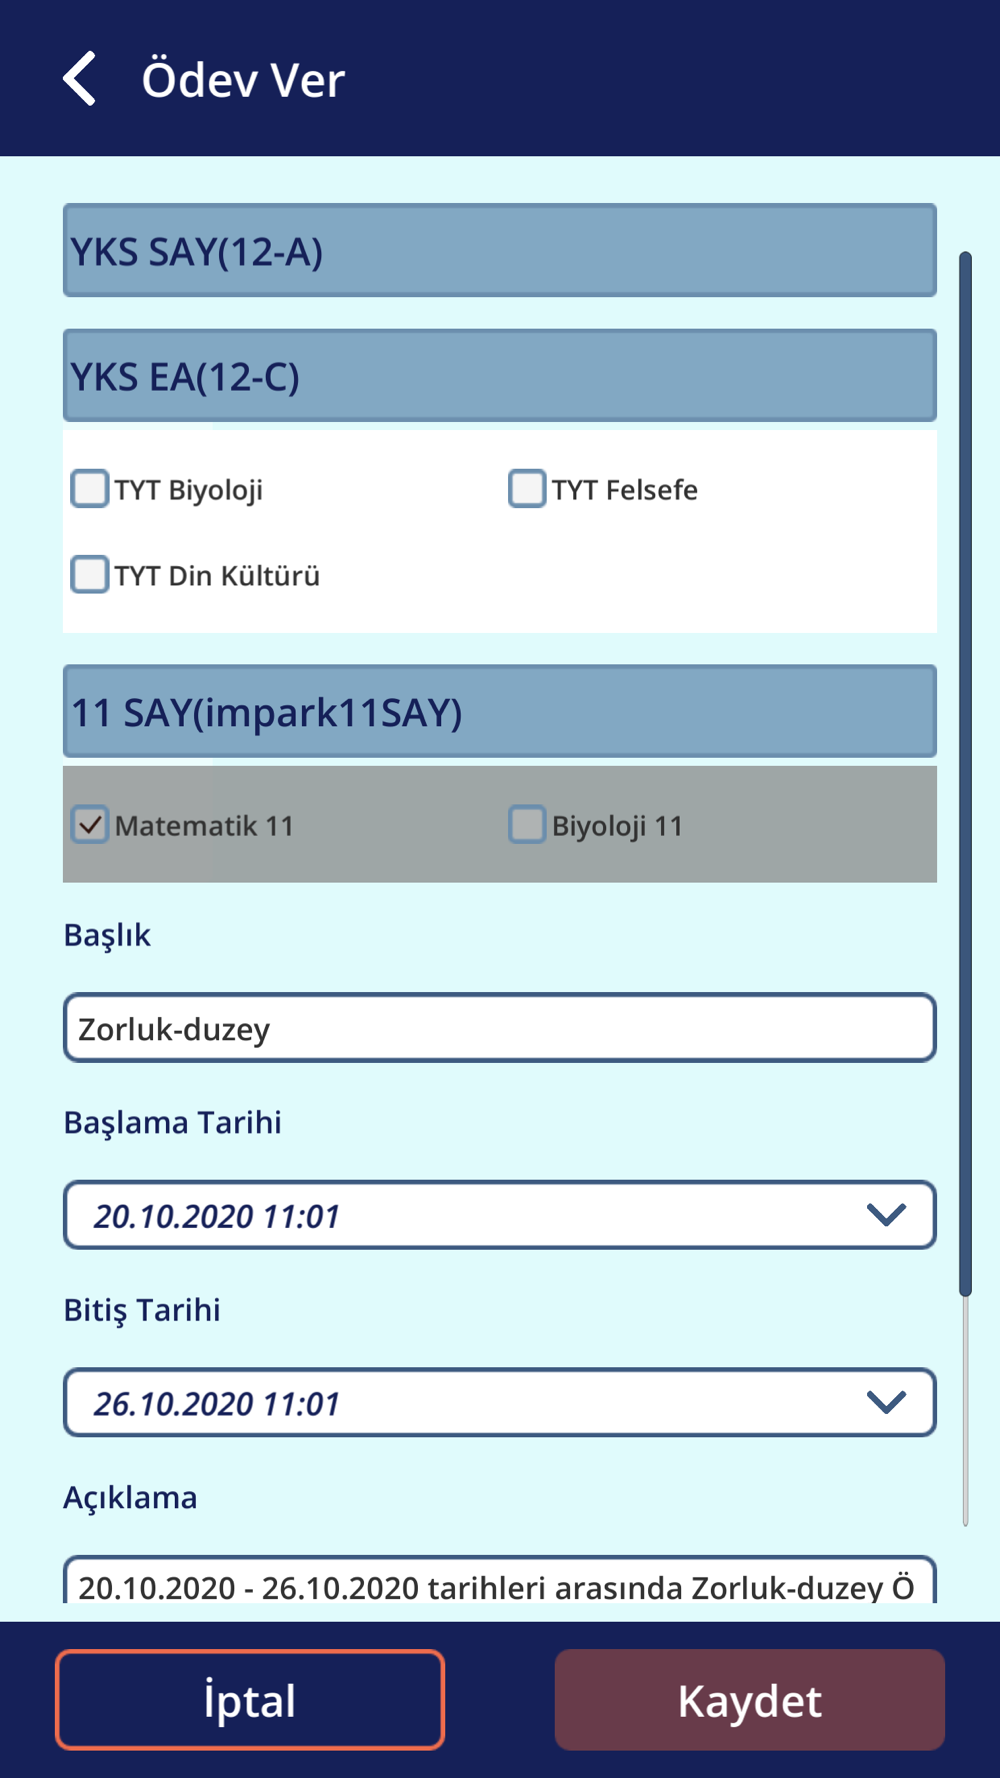
Task: Open the start date 20.10.2020 dropdown
Action: (500, 1215)
